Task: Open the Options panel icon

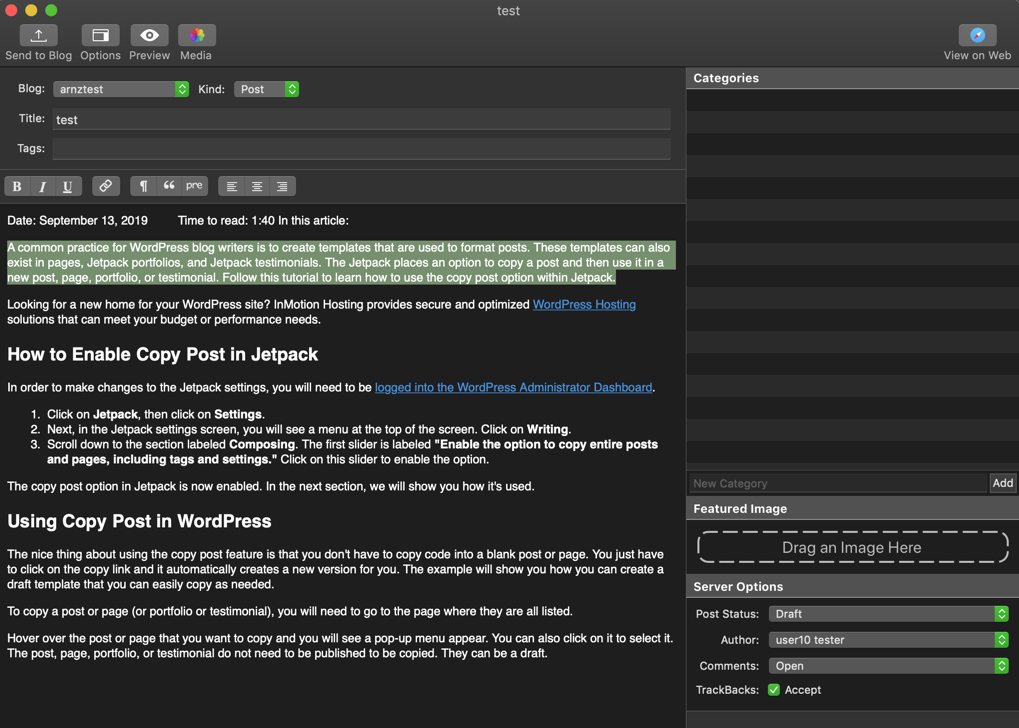Action: tap(100, 36)
